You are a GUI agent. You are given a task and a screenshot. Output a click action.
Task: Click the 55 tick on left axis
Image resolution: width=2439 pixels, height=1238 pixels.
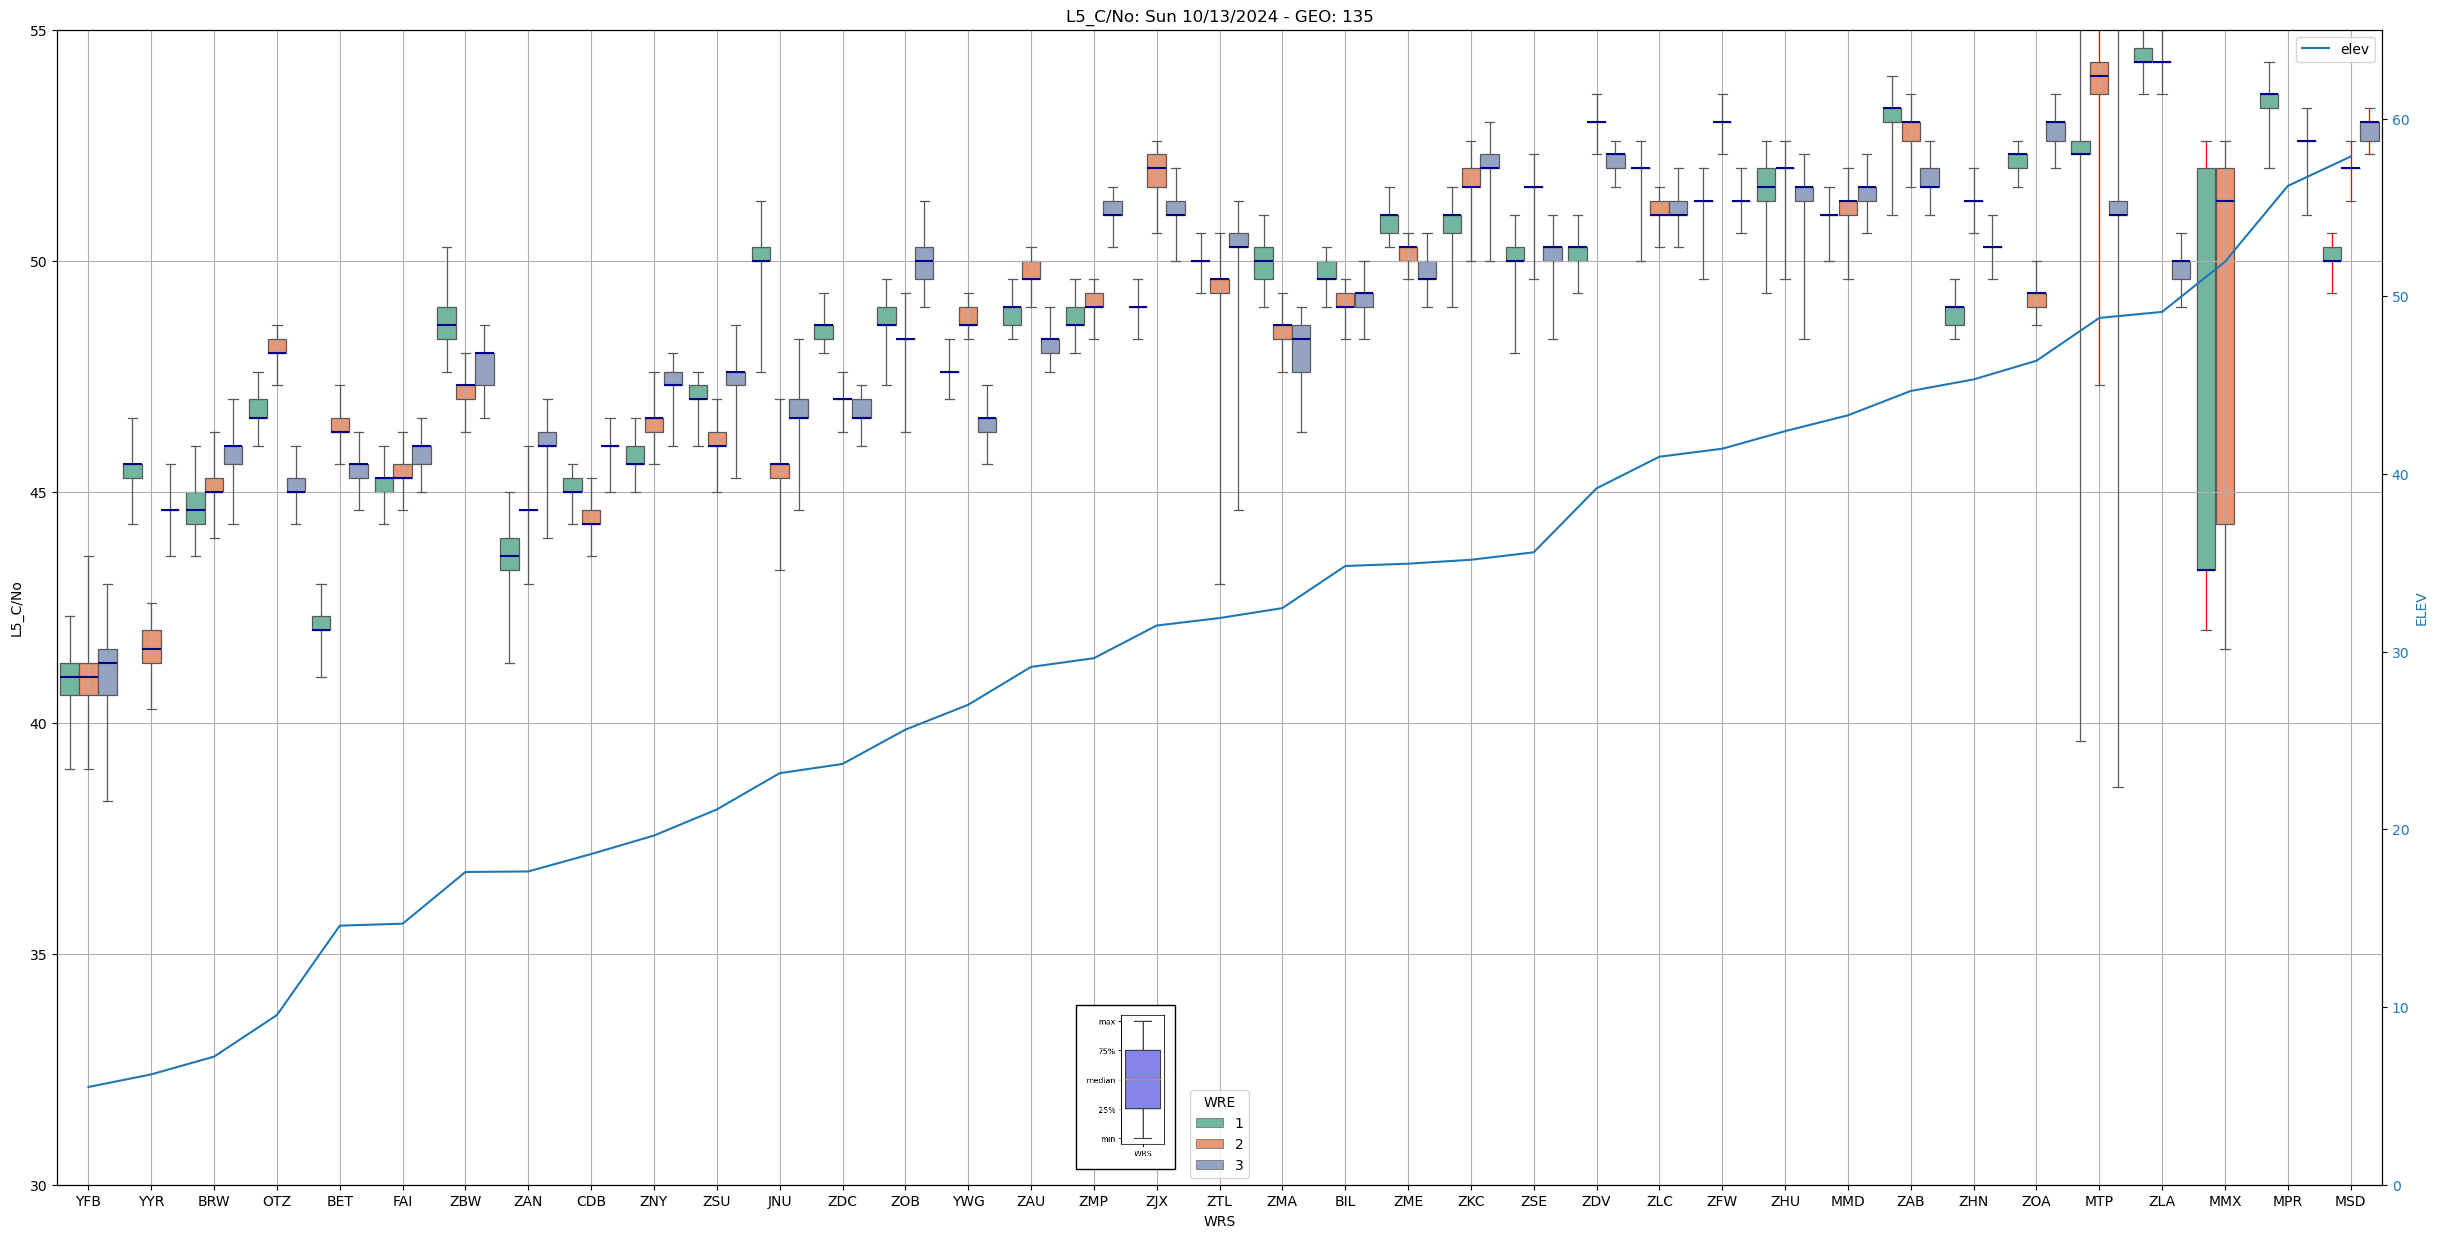[39, 31]
